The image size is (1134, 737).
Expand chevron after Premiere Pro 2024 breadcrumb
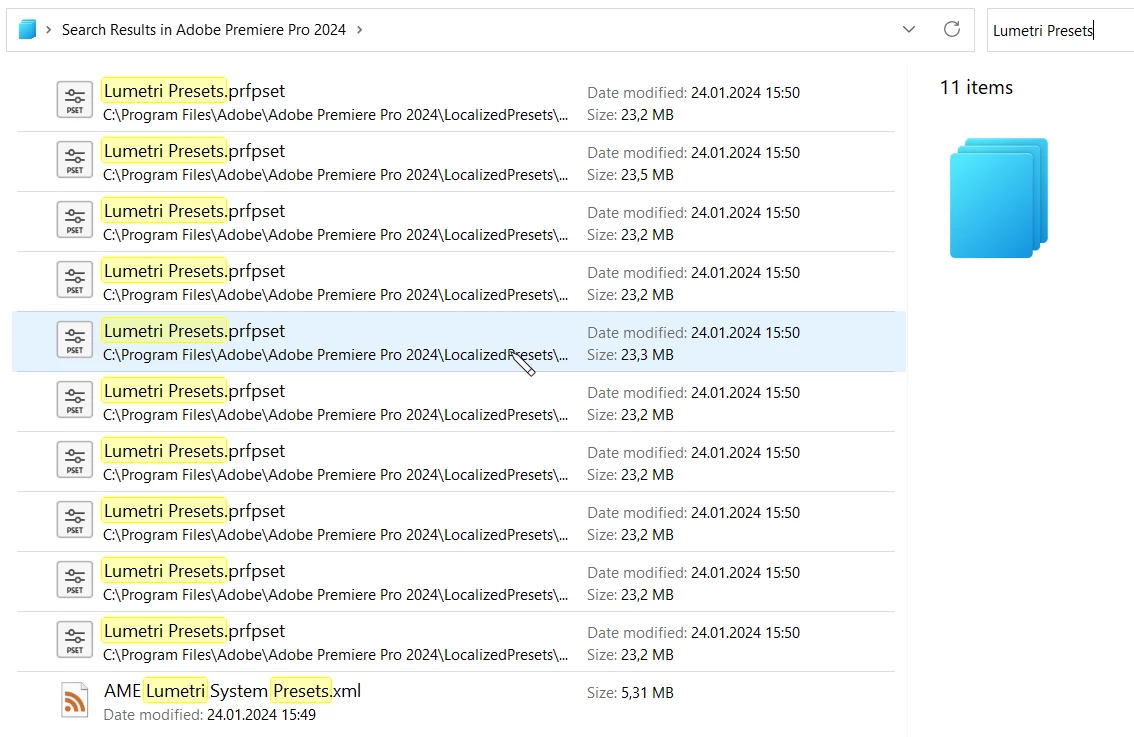[x=359, y=30]
